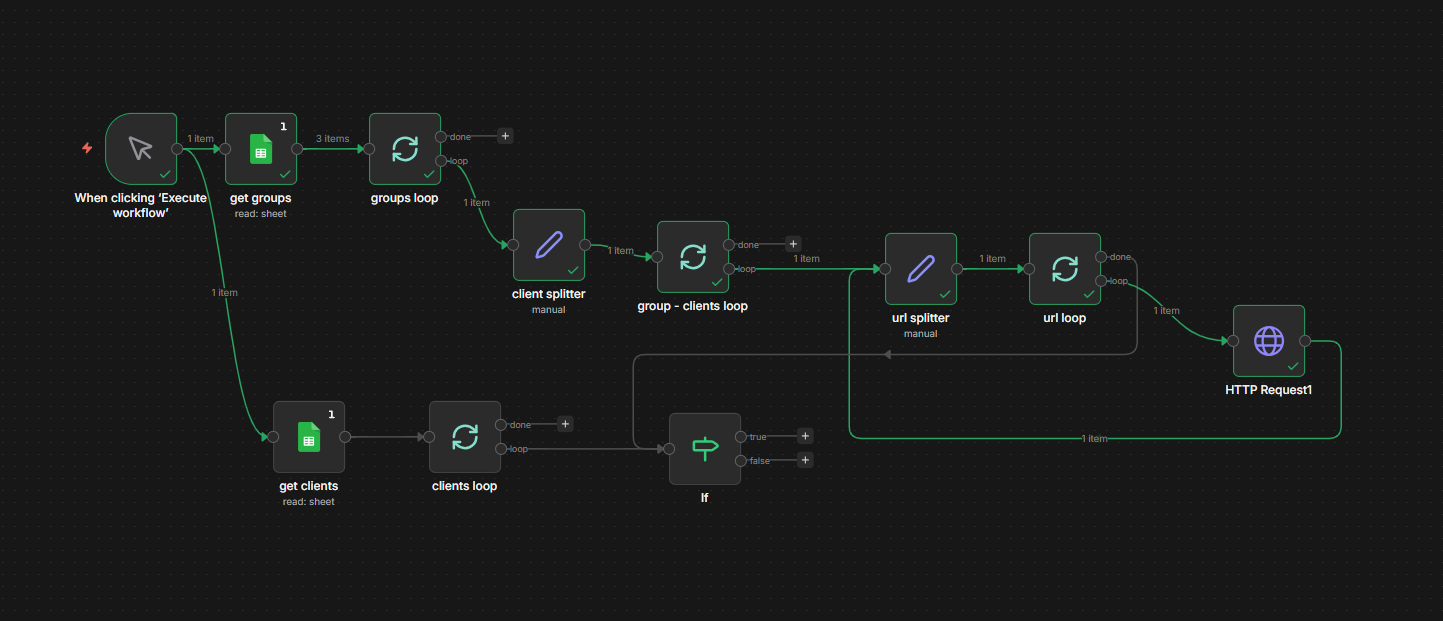1443x621 pixels.
Task: Click the 'group - clients loop' label
Action: click(692, 306)
